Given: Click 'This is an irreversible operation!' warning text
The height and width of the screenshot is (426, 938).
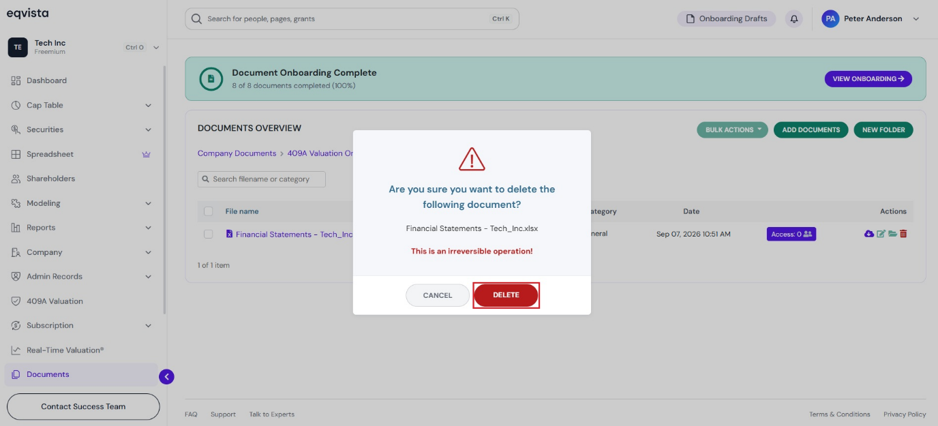Looking at the screenshot, I should pyautogui.click(x=471, y=251).
